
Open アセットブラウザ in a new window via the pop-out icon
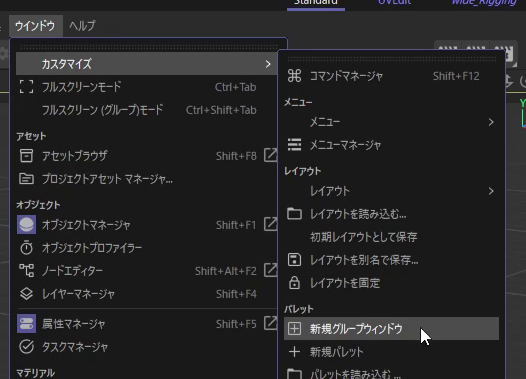[x=270, y=155]
